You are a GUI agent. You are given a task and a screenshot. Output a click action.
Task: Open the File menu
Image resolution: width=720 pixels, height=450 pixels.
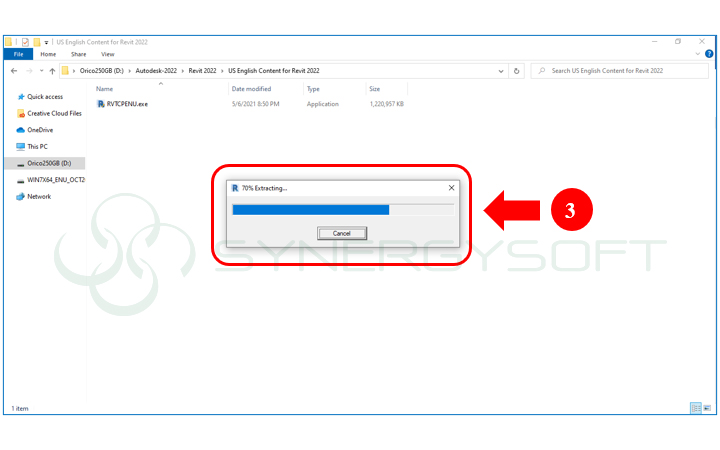pyautogui.click(x=18, y=54)
